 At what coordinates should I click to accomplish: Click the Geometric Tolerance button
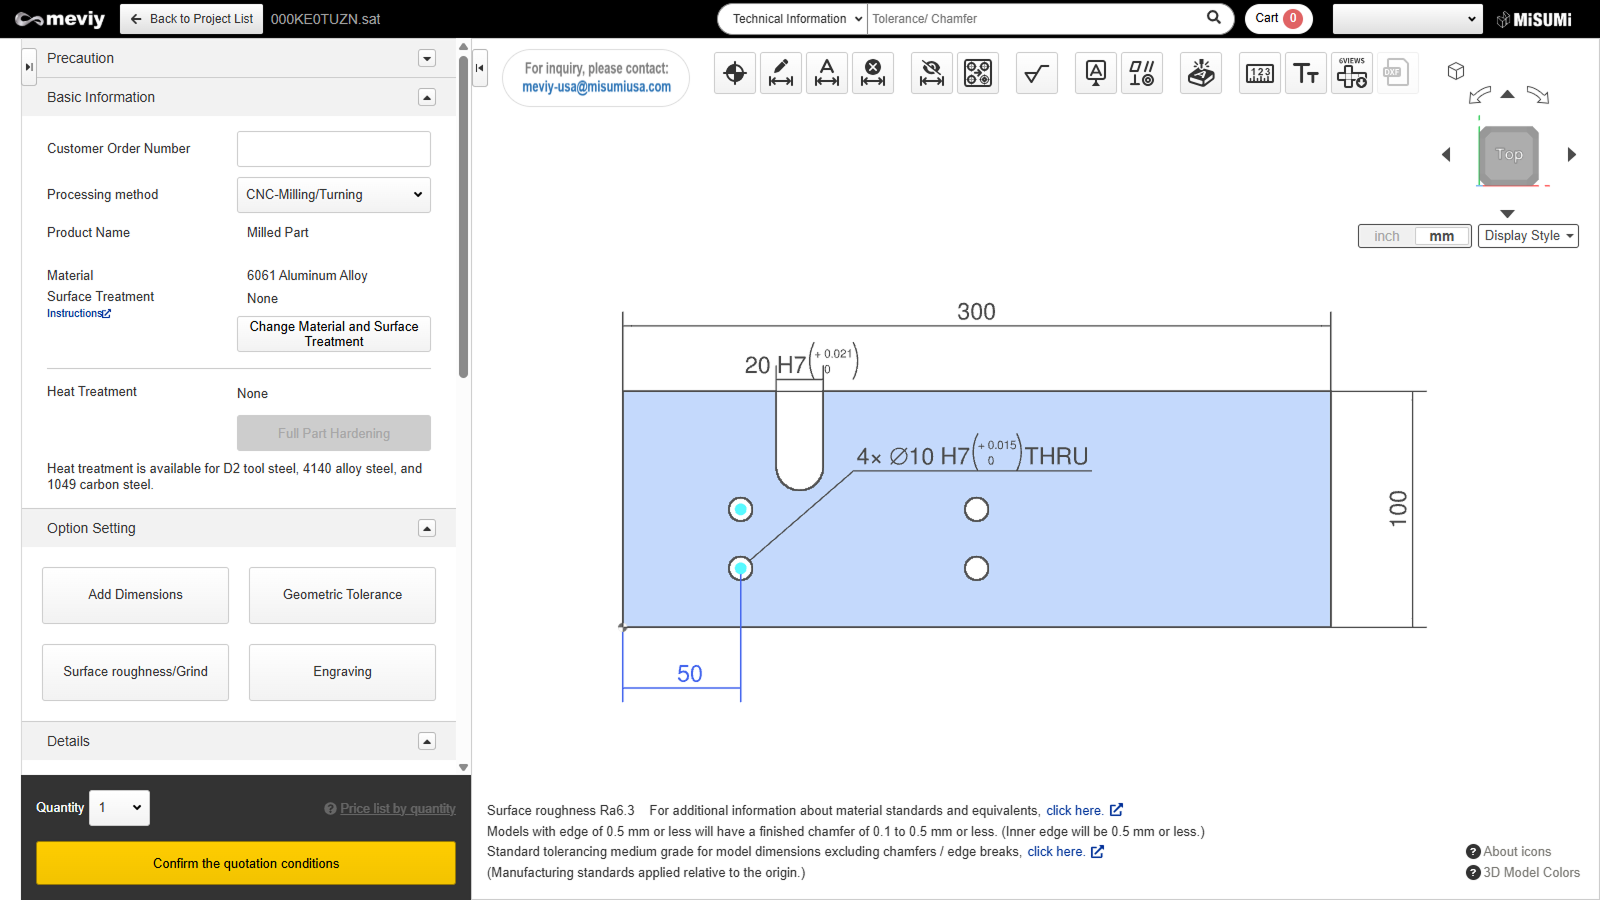point(342,595)
